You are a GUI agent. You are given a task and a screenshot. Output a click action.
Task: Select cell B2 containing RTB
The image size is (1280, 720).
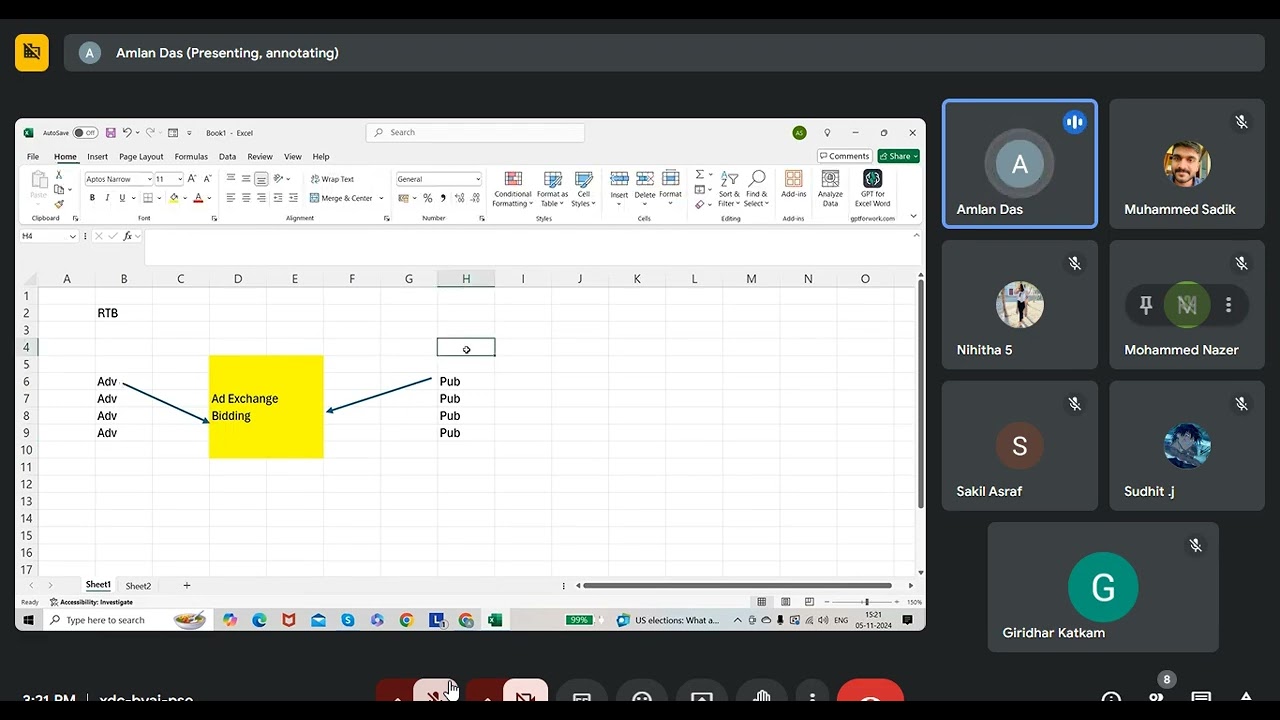[123, 313]
